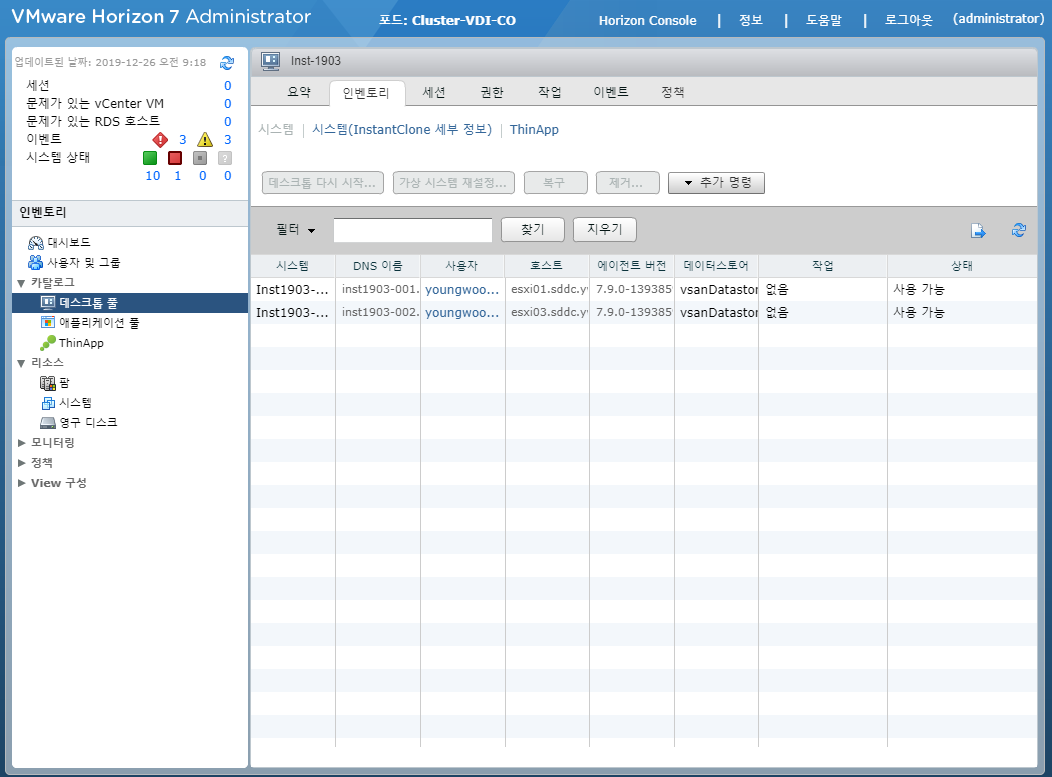
Task: Open the ThinApp sub-view link
Action: tap(534, 130)
